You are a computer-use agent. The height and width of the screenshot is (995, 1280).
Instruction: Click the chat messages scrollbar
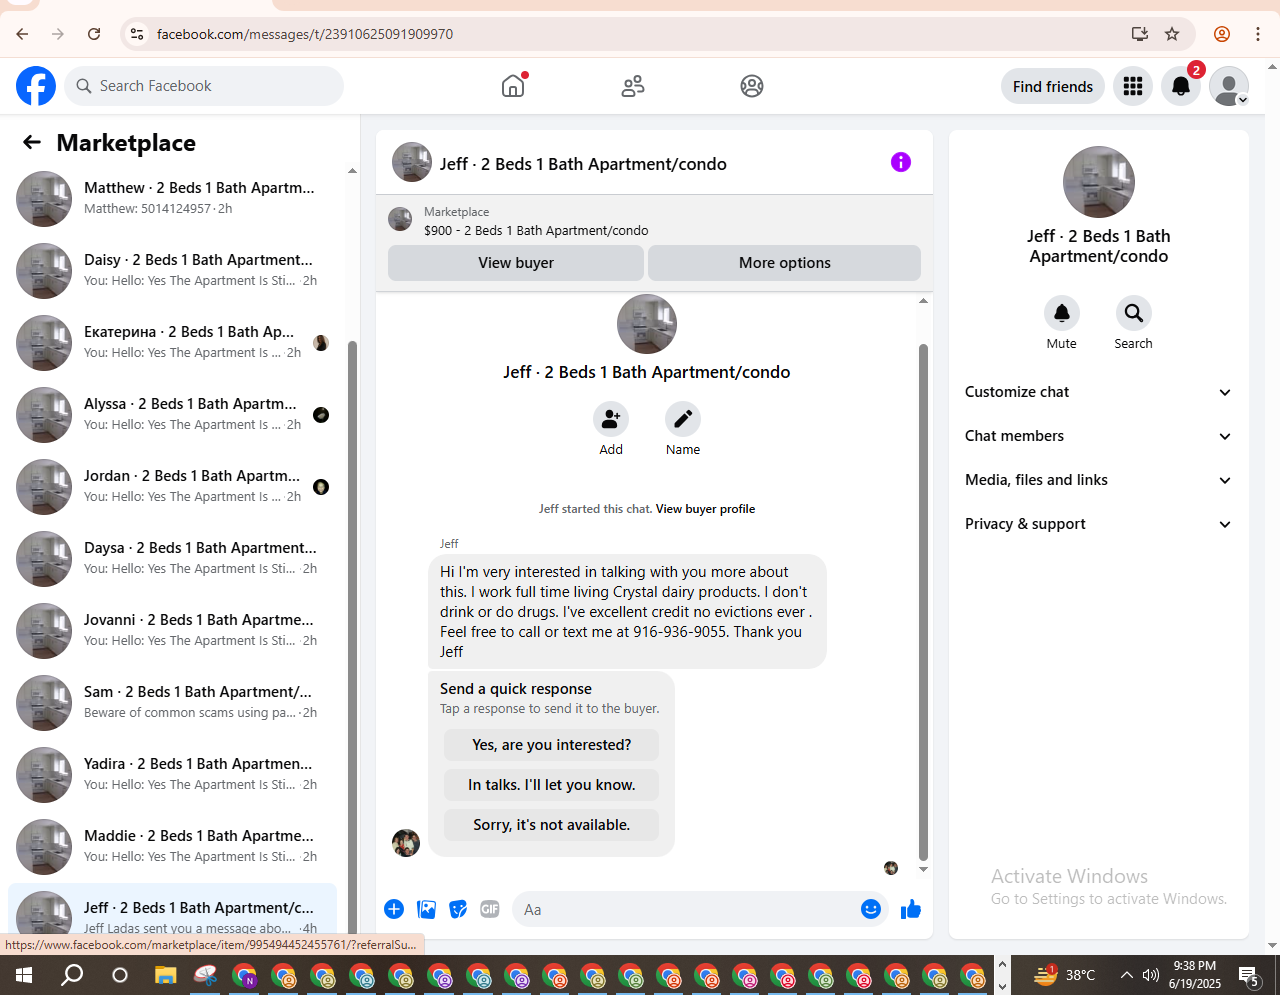(x=923, y=603)
